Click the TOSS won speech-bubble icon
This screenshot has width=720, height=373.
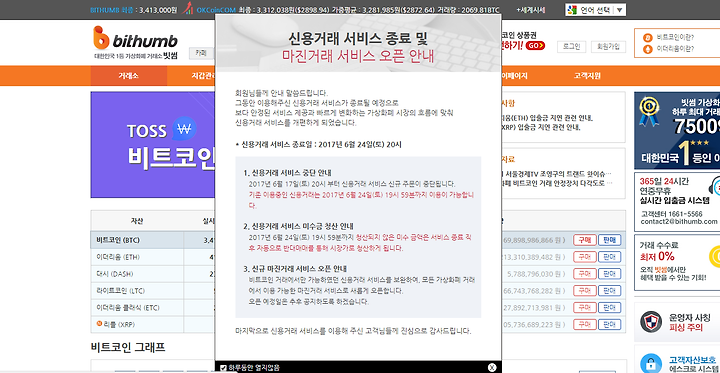pos(184,128)
